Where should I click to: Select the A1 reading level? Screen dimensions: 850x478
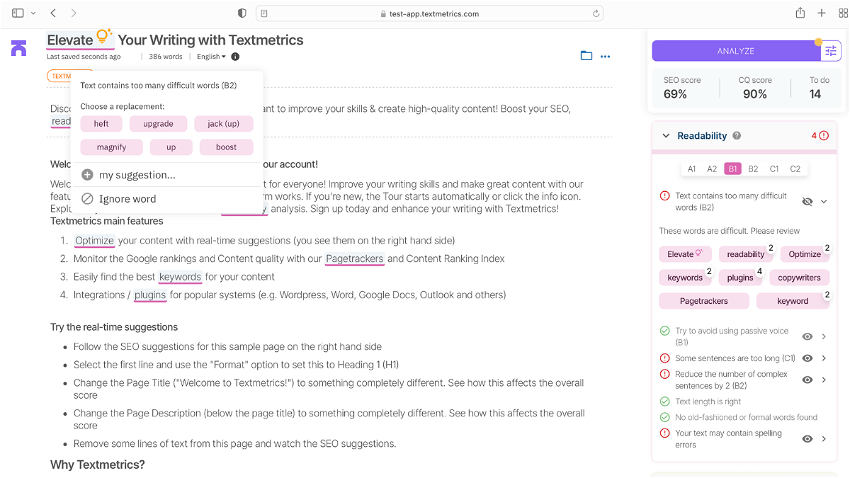[x=692, y=169]
